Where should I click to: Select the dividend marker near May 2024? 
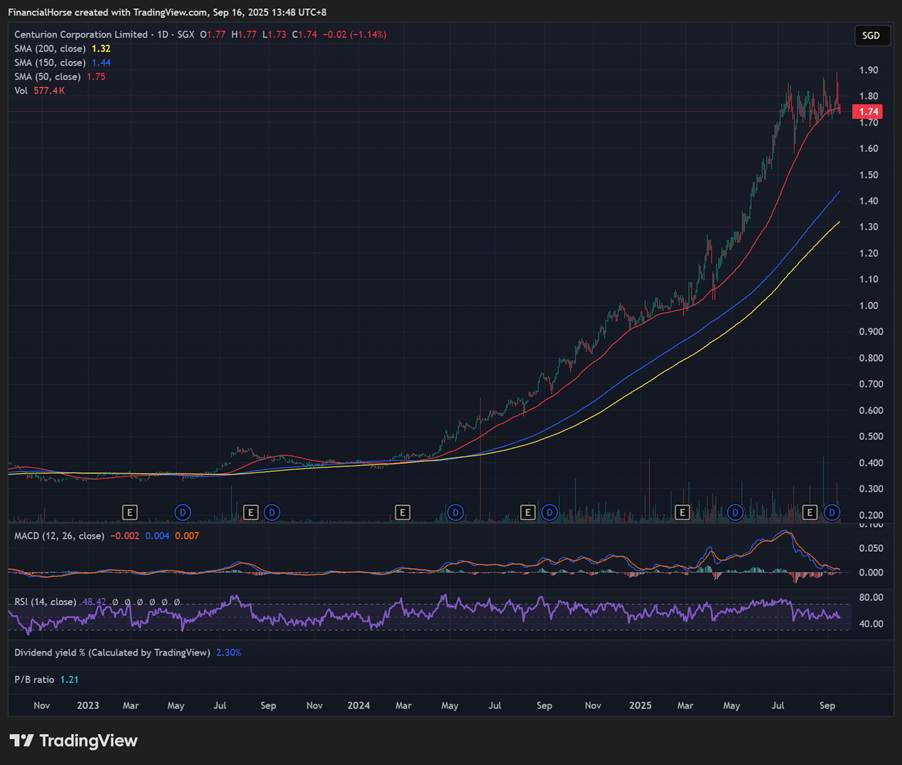coord(455,512)
